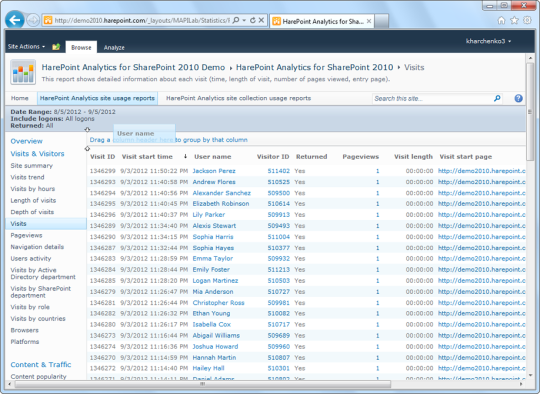Open the Site summary report
The image size is (540, 394).
[32, 166]
